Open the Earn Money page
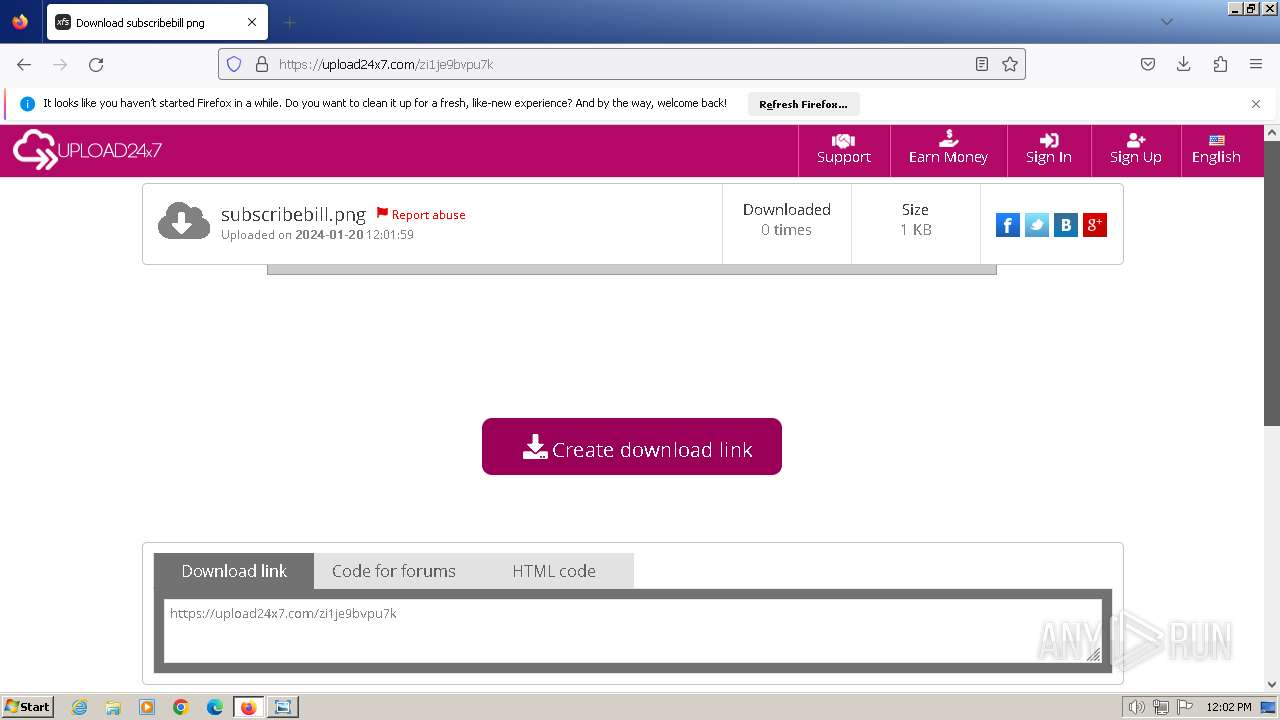 [x=948, y=150]
